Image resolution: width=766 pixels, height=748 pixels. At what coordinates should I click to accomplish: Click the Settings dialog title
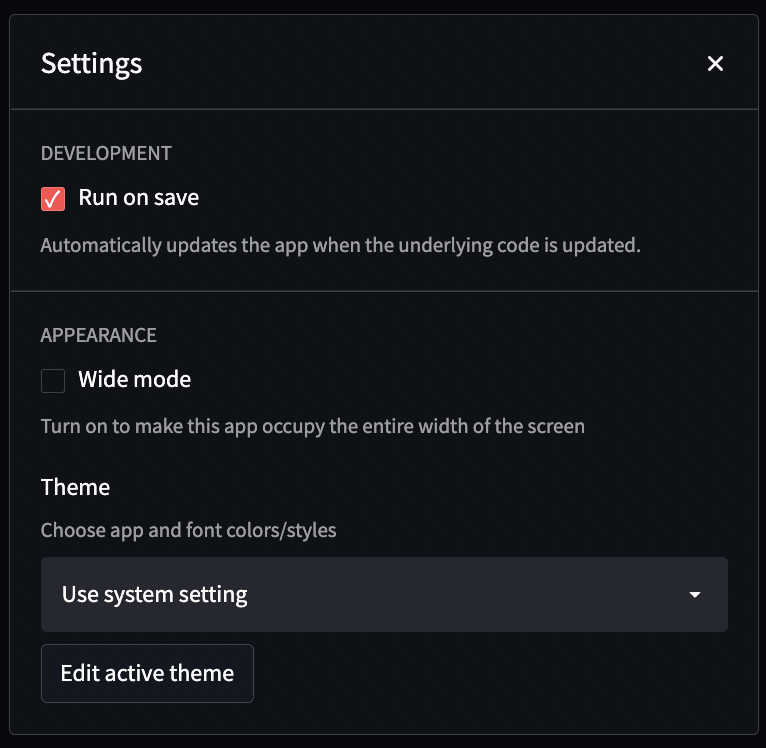[x=91, y=64]
